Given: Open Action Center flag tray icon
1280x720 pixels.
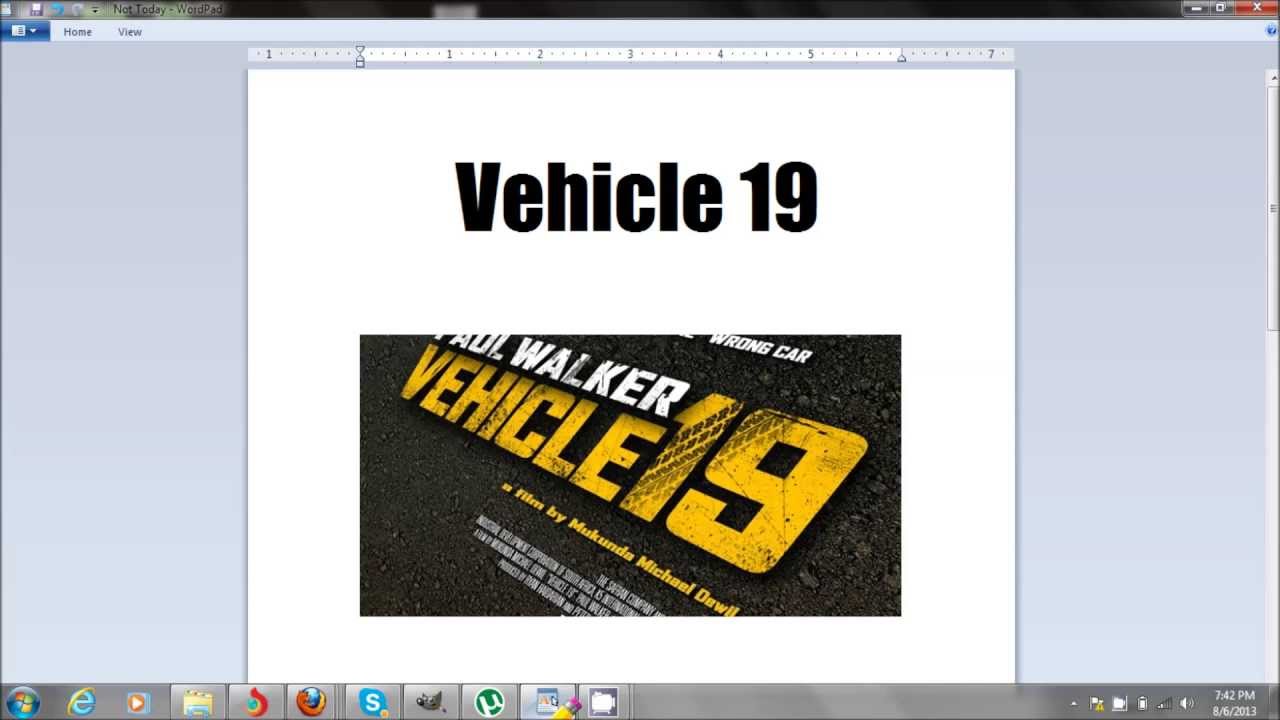Looking at the screenshot, I should click(1097, 703).
